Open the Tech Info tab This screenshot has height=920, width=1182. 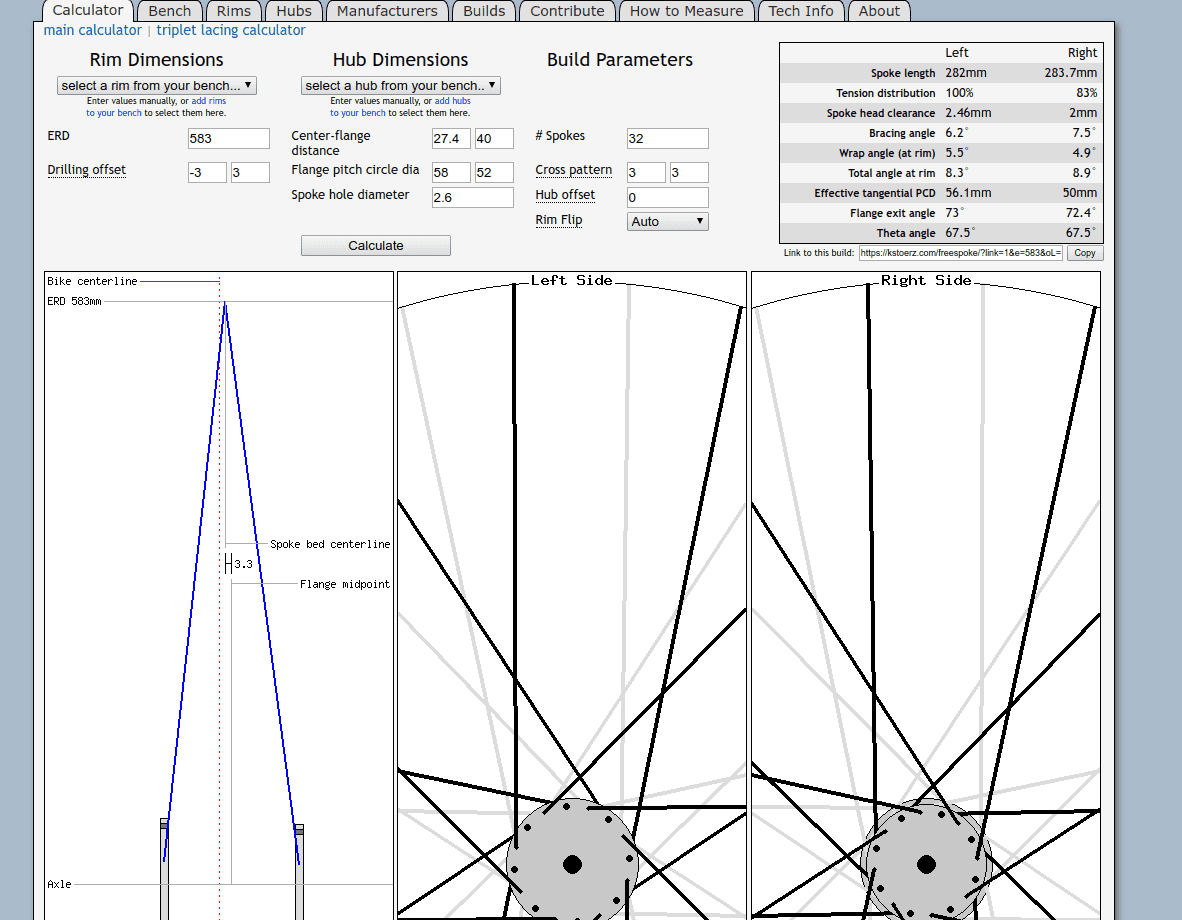click(800, 11)
